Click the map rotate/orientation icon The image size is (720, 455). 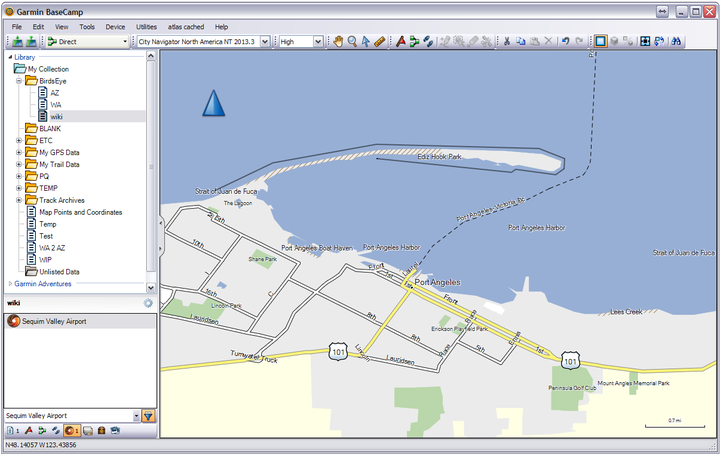(x=659, y=41)
